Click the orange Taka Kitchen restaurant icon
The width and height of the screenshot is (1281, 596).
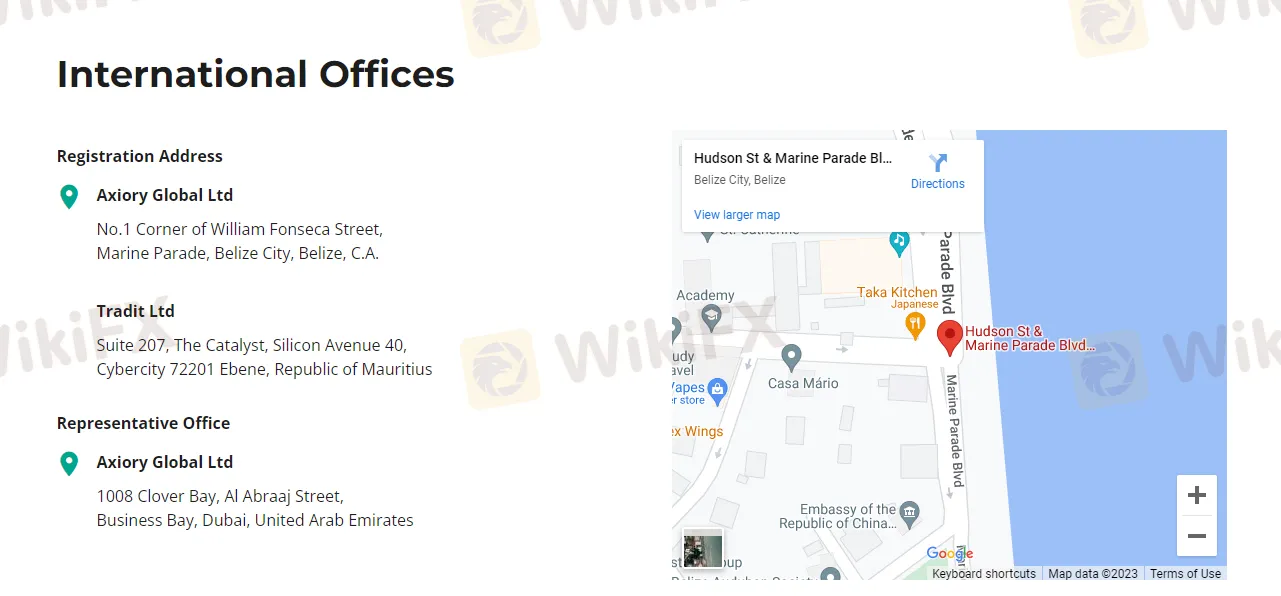click(914, 324)
